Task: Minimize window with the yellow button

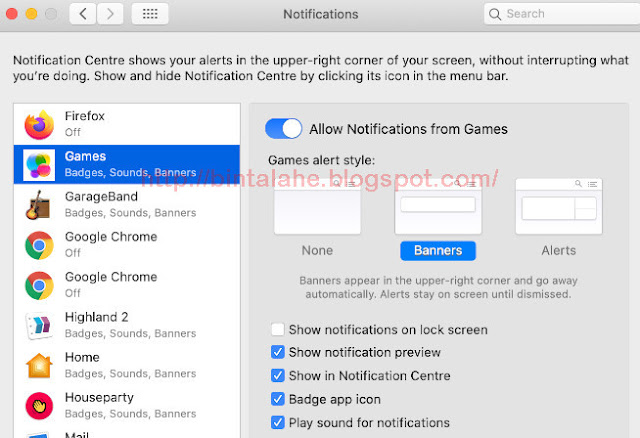Action: (x=31, y=14)
